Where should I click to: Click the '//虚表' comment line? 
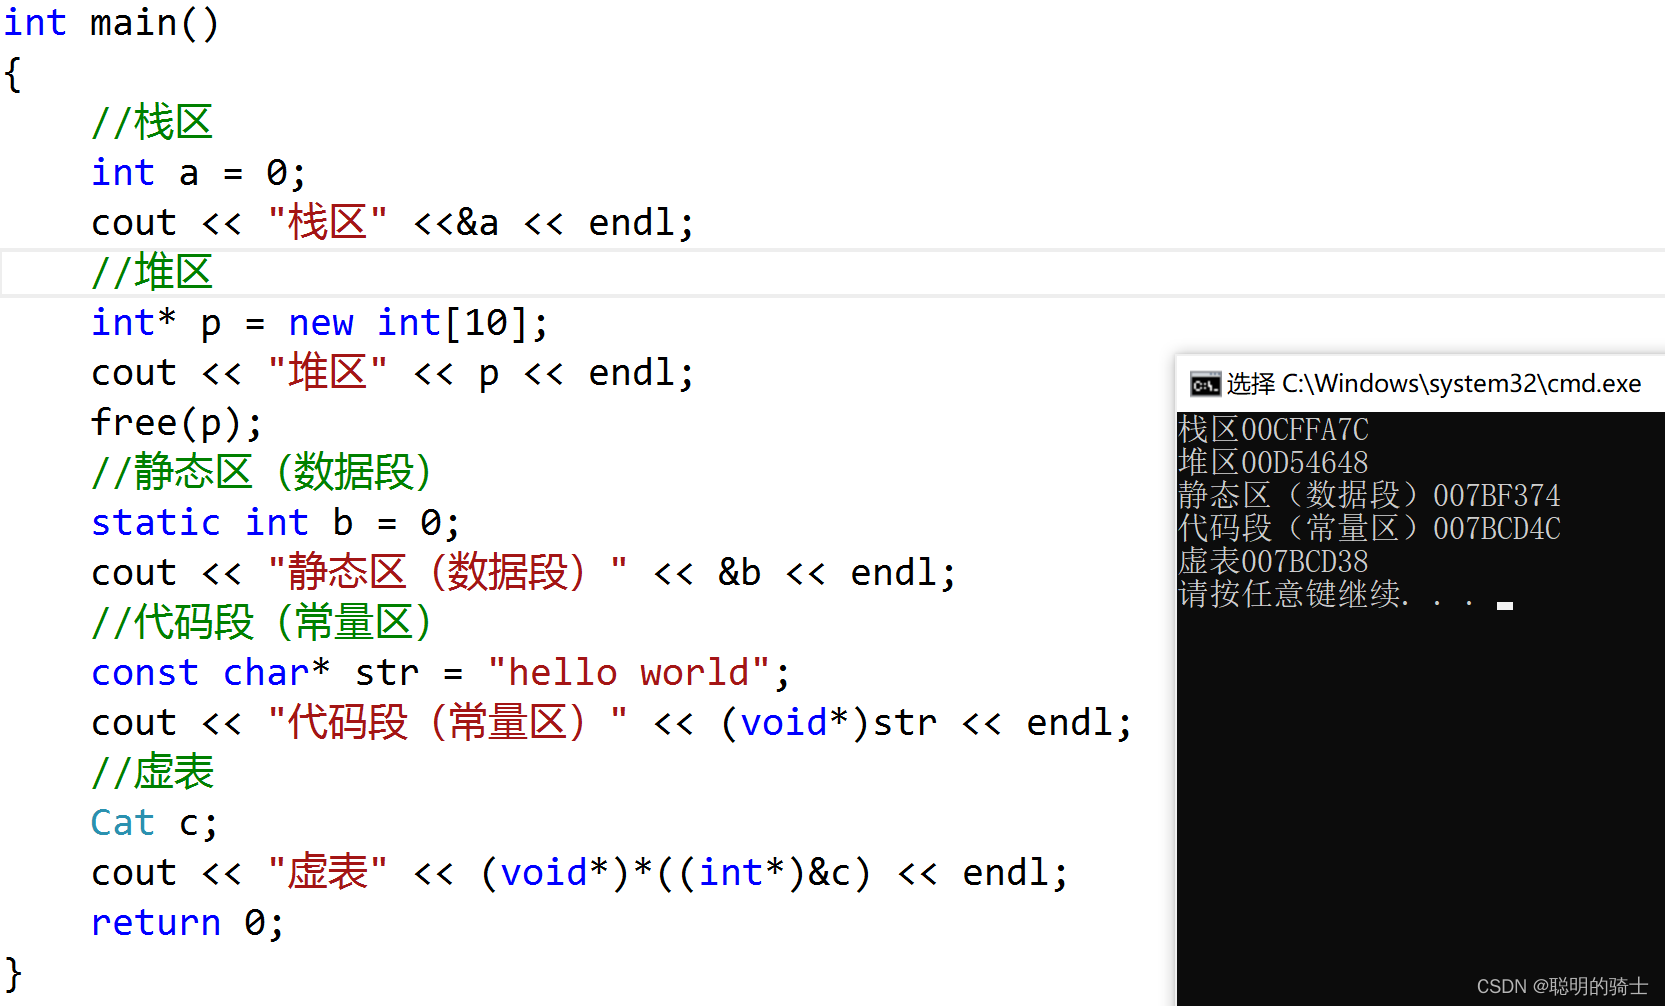(152, 772)
